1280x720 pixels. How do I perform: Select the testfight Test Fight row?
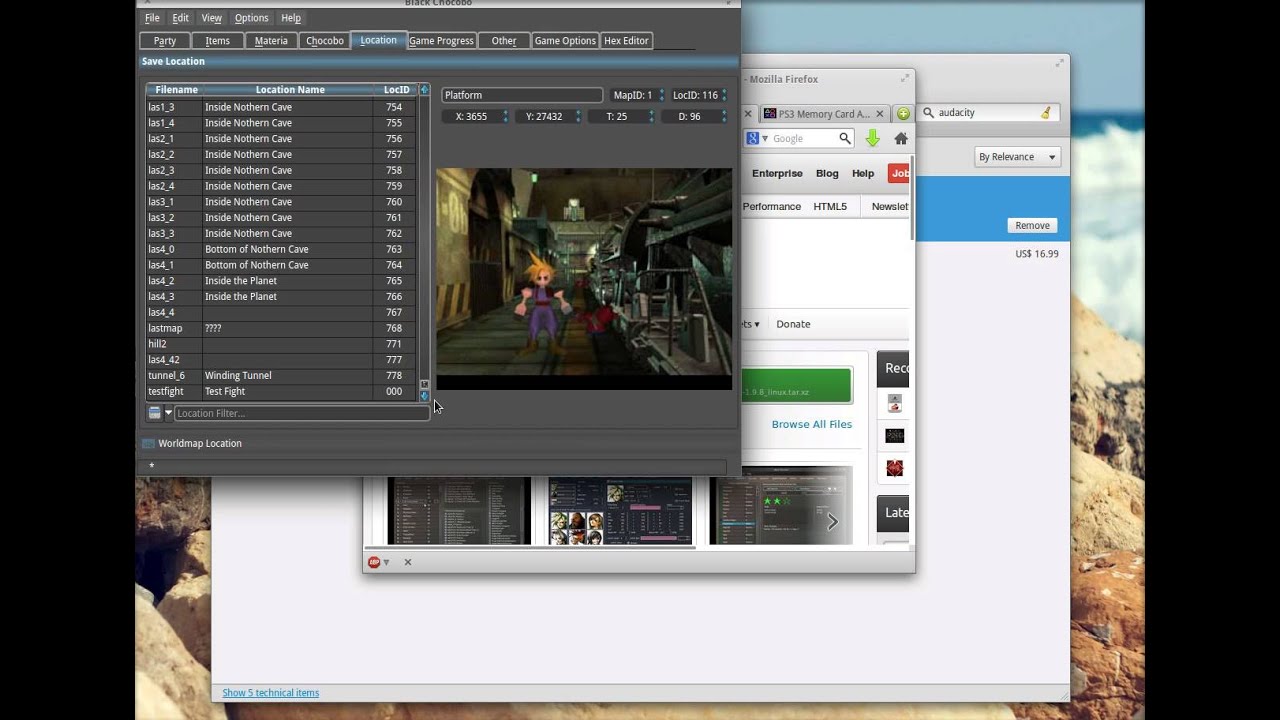281,391
